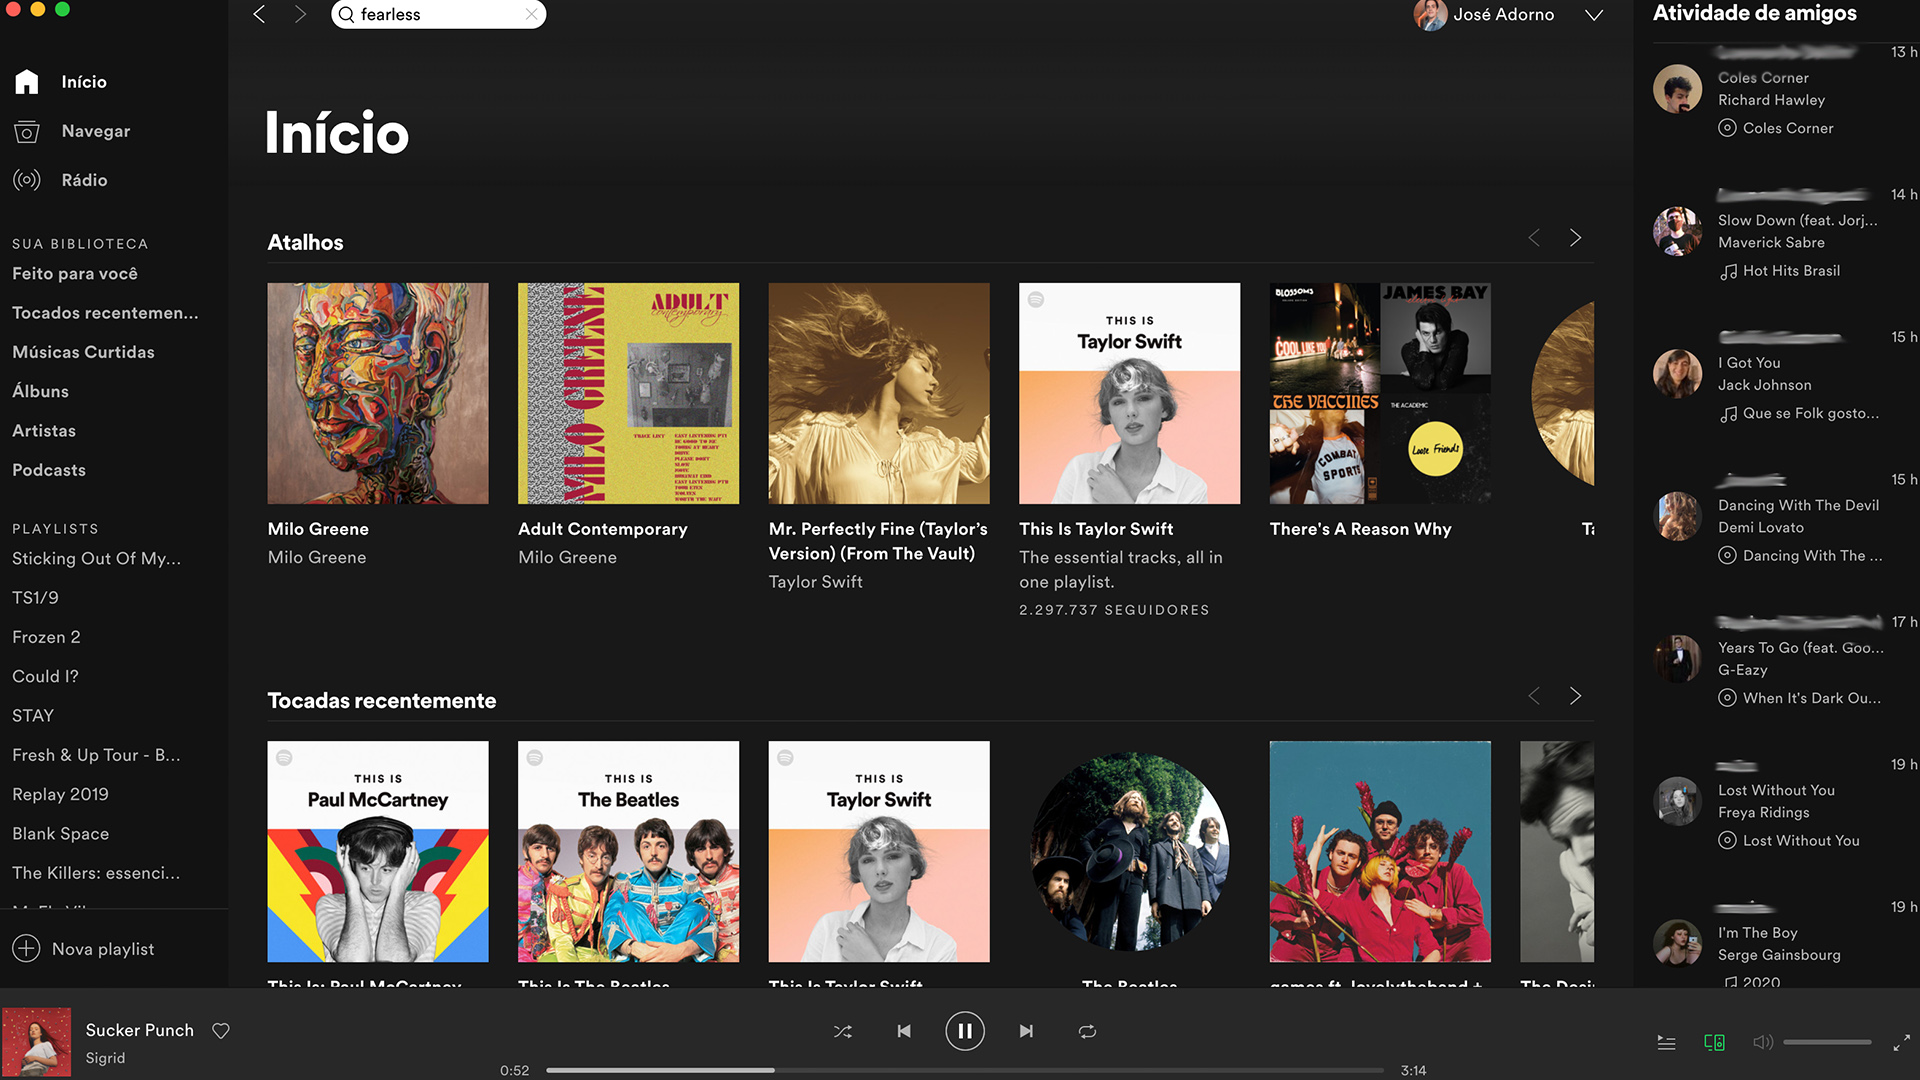Viewport: 1920px width, 1080px height.
Task: Open Richard Hawley artist in friend activity
Action: [x=1771, y=100]
